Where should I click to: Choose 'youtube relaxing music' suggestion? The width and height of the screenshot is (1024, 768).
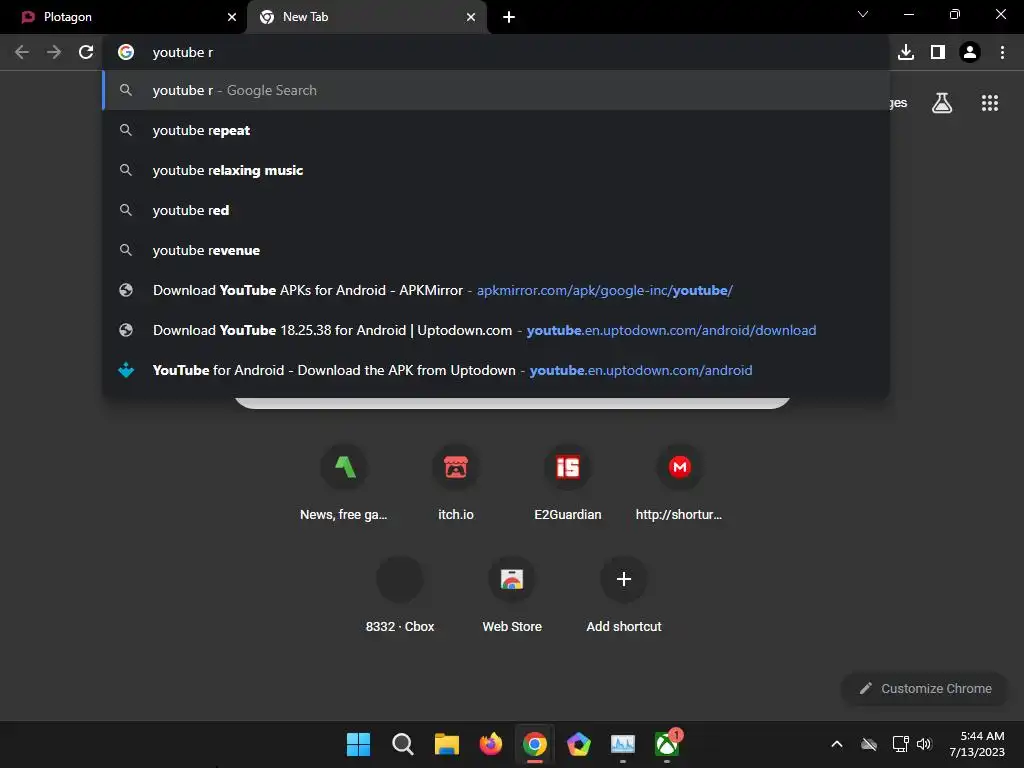[496, 170]
